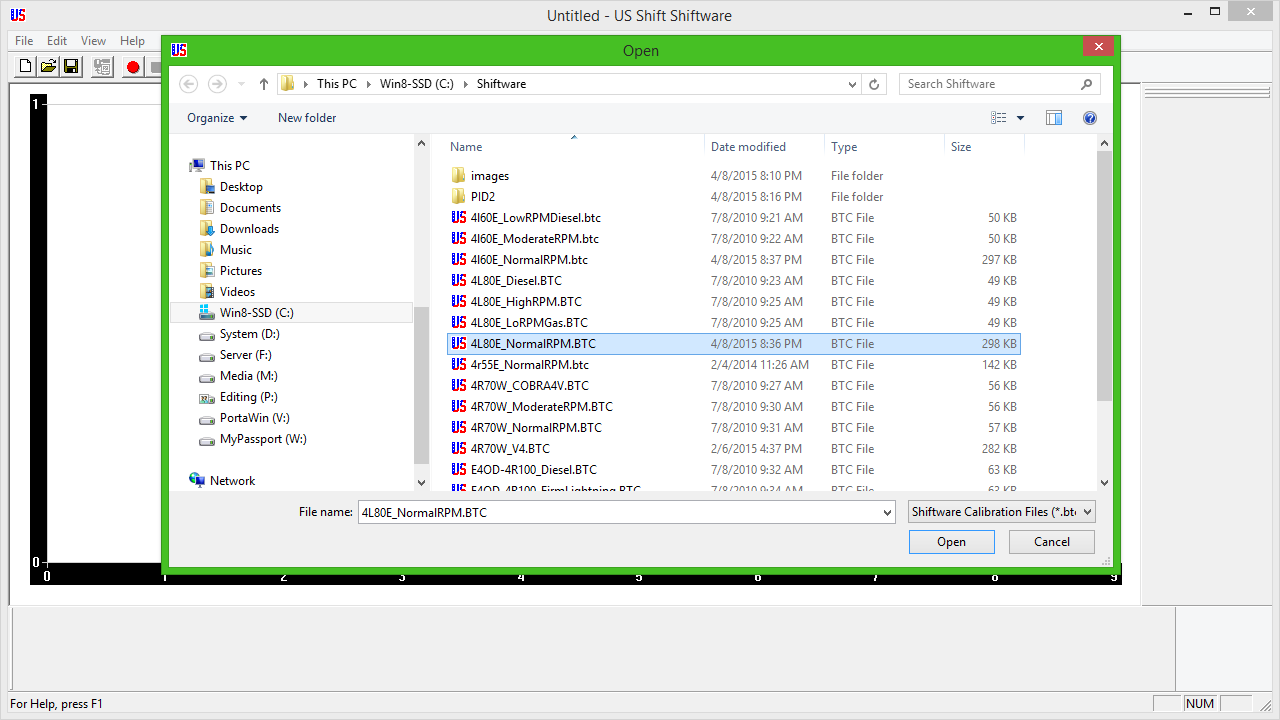Click the Save floppy disk toolbar icon

click(71, 67)
